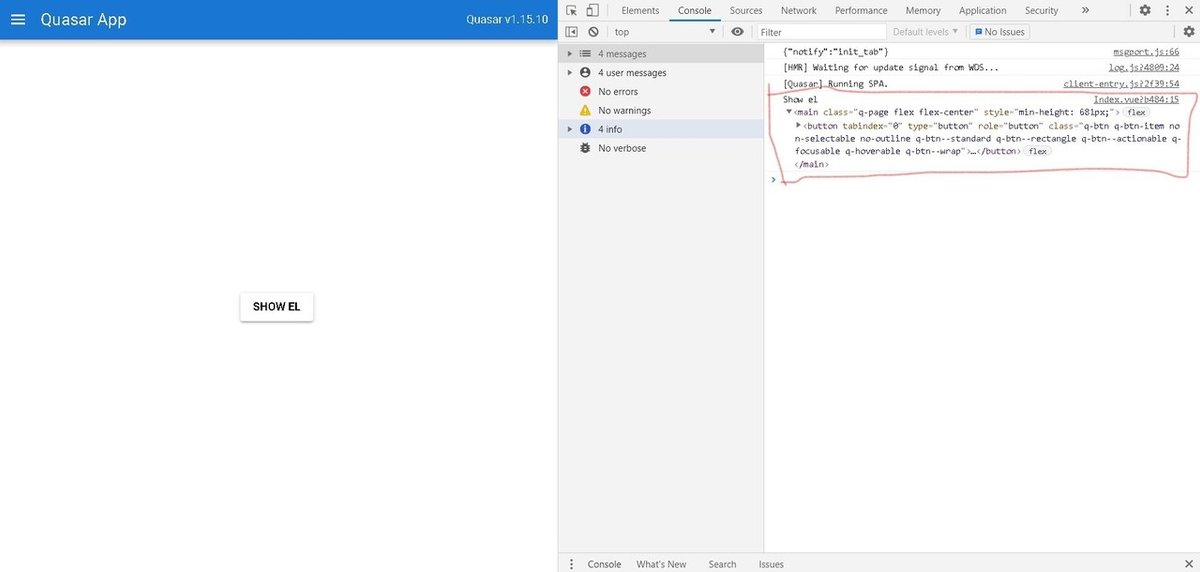Click the Running SPA log message

point(835,84)
